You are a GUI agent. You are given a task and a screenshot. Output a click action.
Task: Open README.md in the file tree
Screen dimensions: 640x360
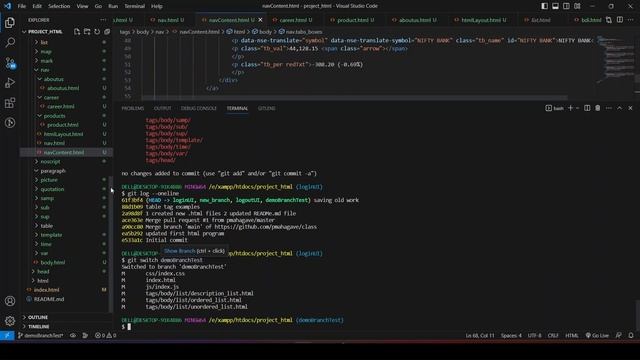[x=49, y=299]
